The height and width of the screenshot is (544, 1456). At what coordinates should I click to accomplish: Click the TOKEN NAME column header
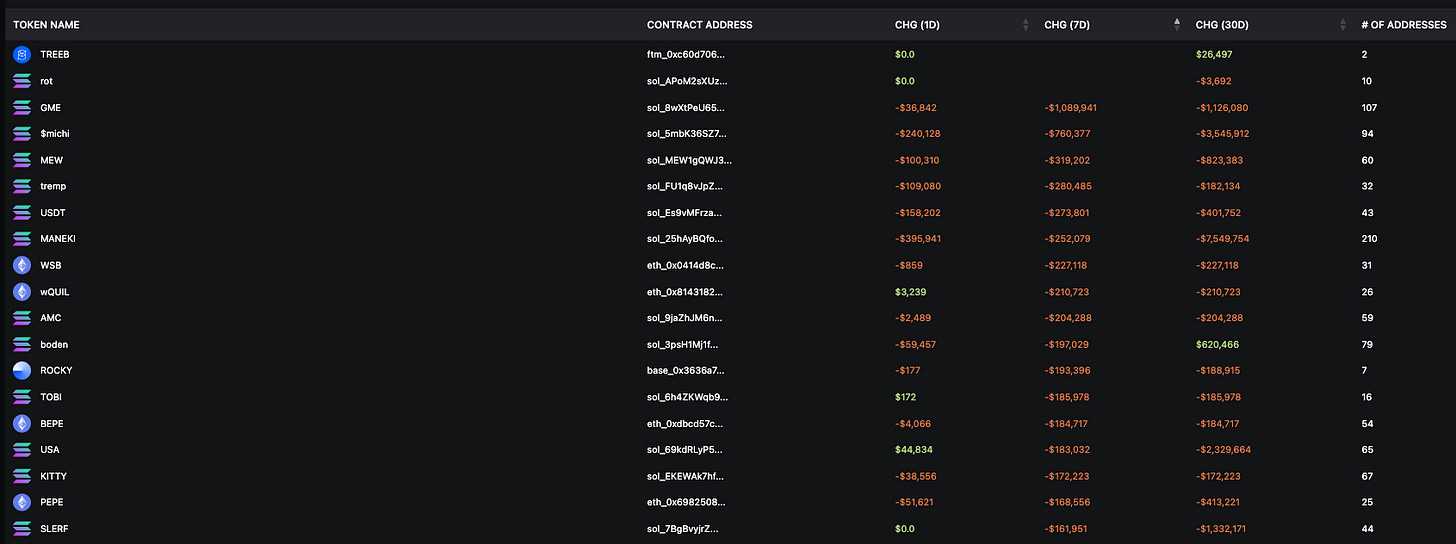(x=46, y=24)
